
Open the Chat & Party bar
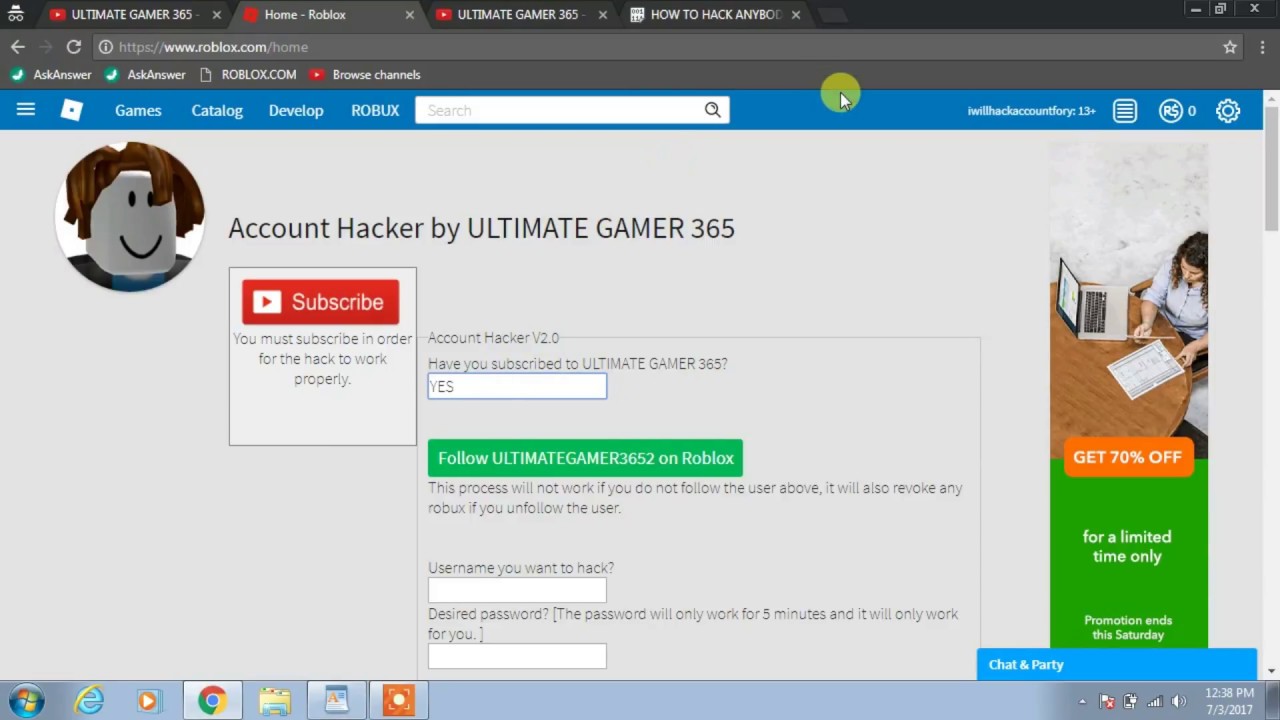tap(1116, 665)
